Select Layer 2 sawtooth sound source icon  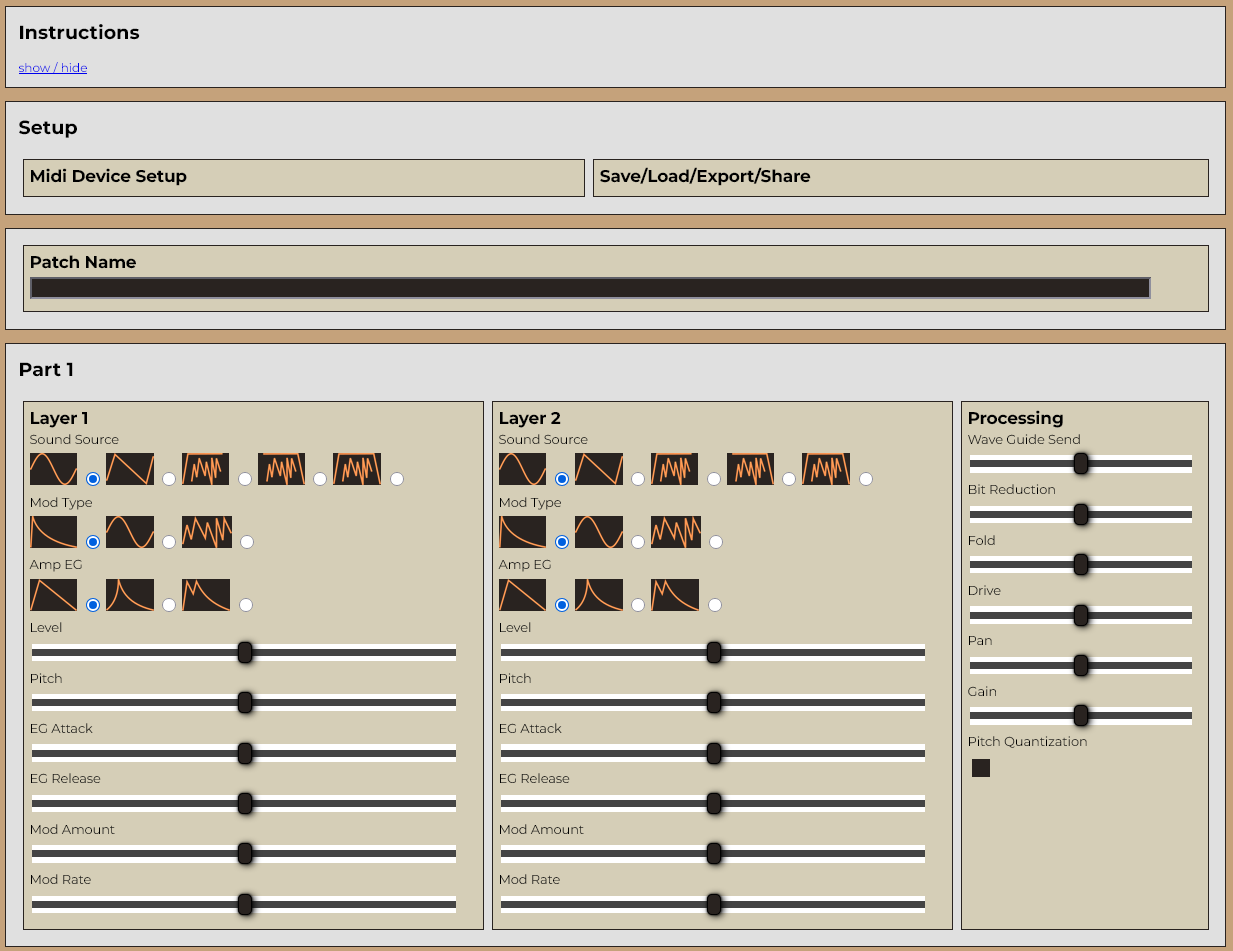point(599,469)
